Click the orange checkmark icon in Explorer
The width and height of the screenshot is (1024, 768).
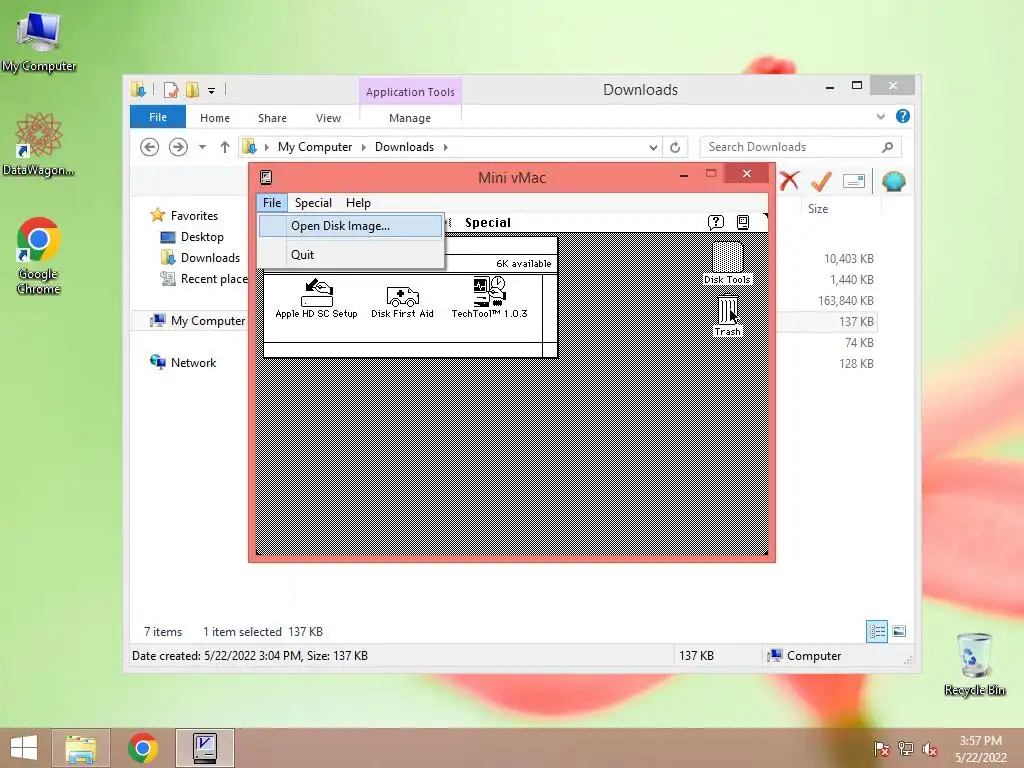point(821,181)
